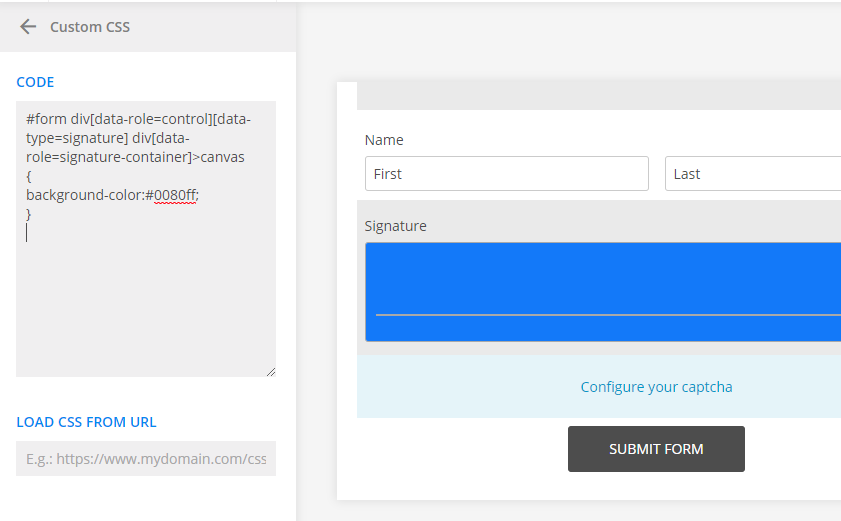Click the textarea resize grip corner
Image resolution: width=841 pixels, height=521 pixels.
pyautogui.click(x=271, y=372)
